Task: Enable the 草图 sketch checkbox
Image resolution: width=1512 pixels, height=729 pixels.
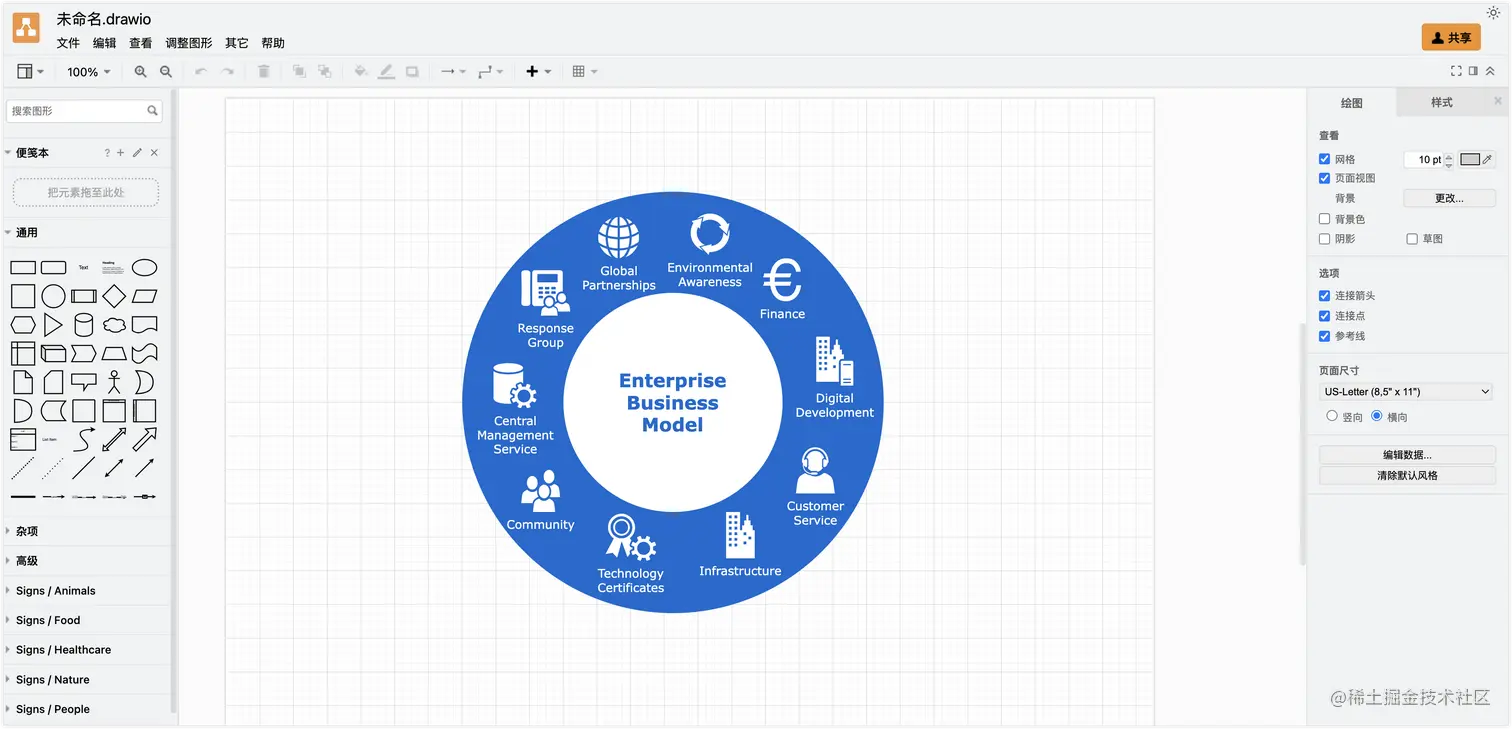Action: 1412,239
